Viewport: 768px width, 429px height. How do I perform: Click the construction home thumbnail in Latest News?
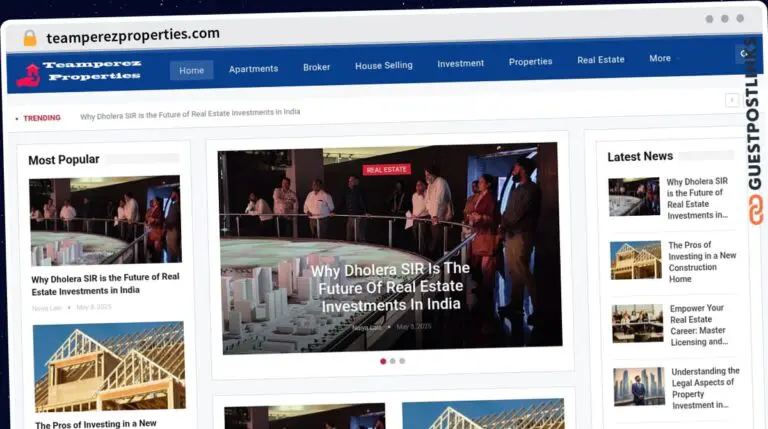(x=636, y=260)
